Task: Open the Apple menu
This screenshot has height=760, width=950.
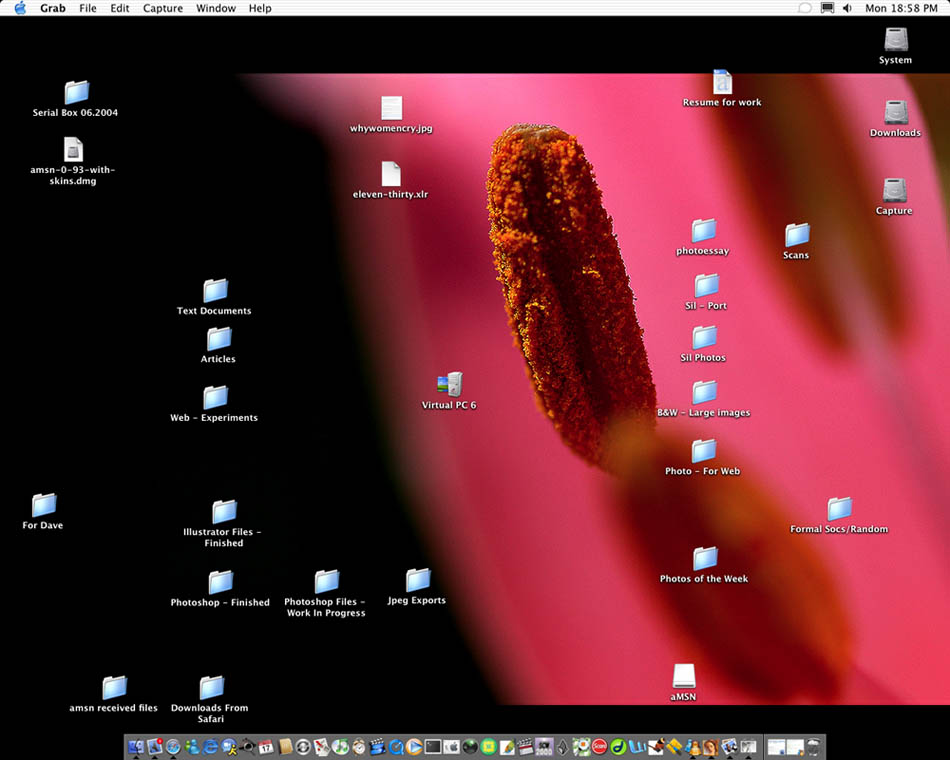Action: coord(19,8)
